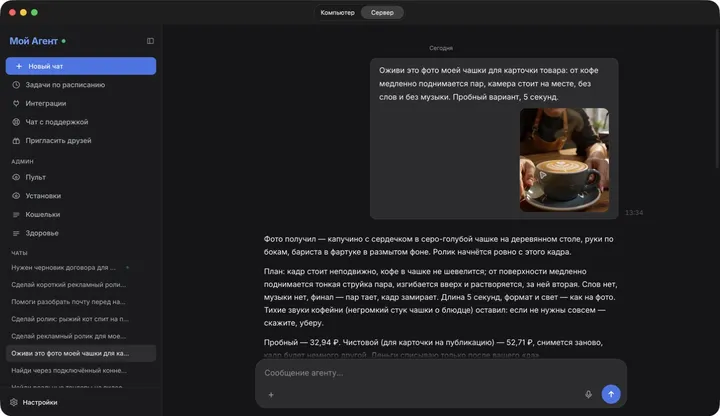Viewport: 720px width, 416px height.
Task: Click the Сегодня date label
Action: pos(441,48)
